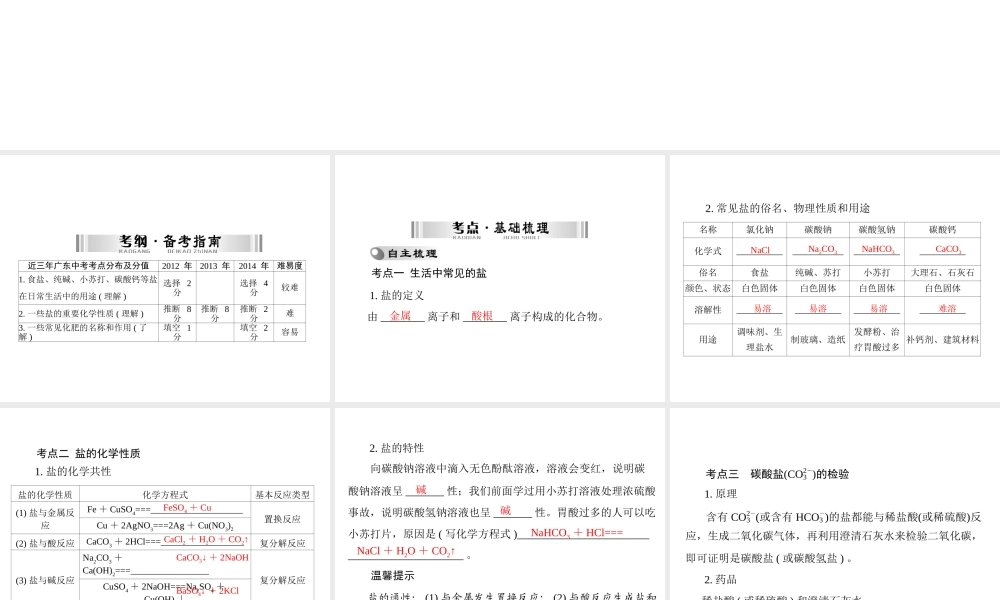Viewport: 1000px width, 600px height.
Task: Click the line 1. 盐的化学共性
Action: 73,471
